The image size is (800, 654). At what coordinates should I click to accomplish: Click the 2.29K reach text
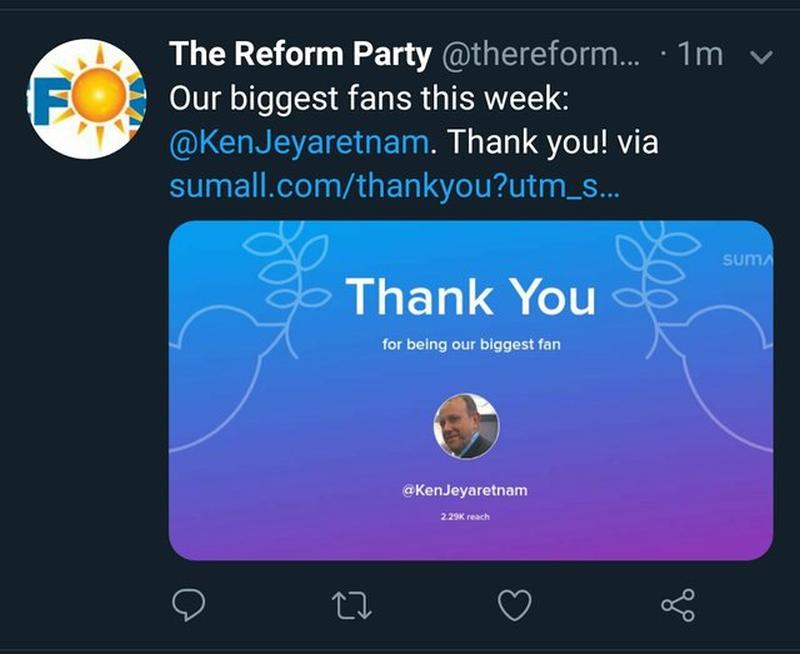pyautogui.click(x=465, y=517)
